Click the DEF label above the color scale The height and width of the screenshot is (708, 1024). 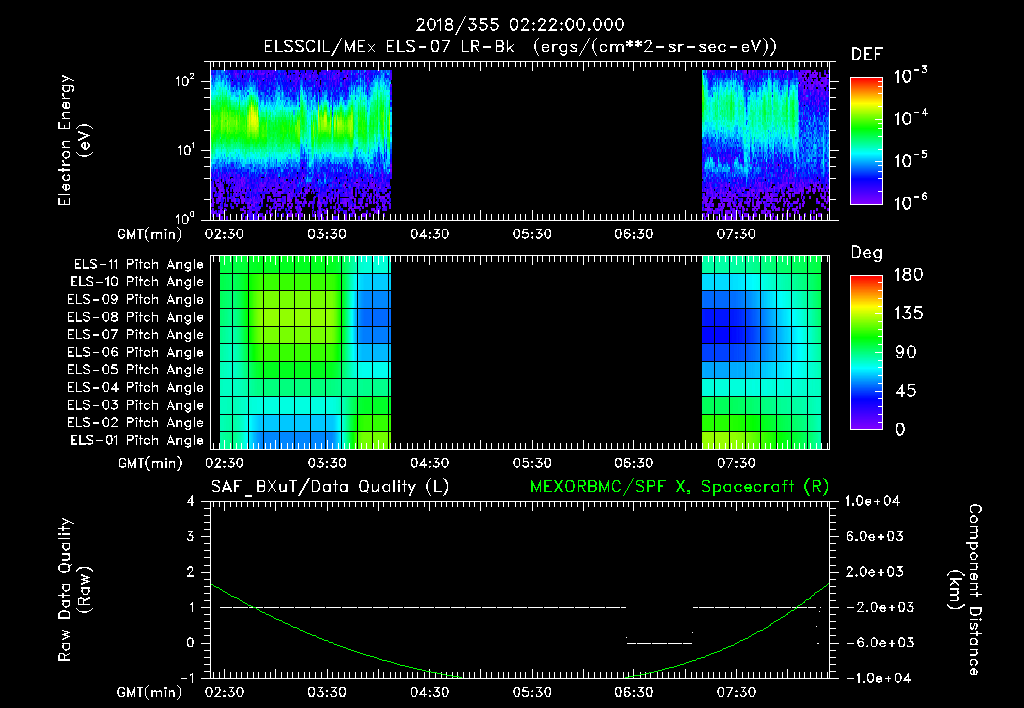(866, 55)
